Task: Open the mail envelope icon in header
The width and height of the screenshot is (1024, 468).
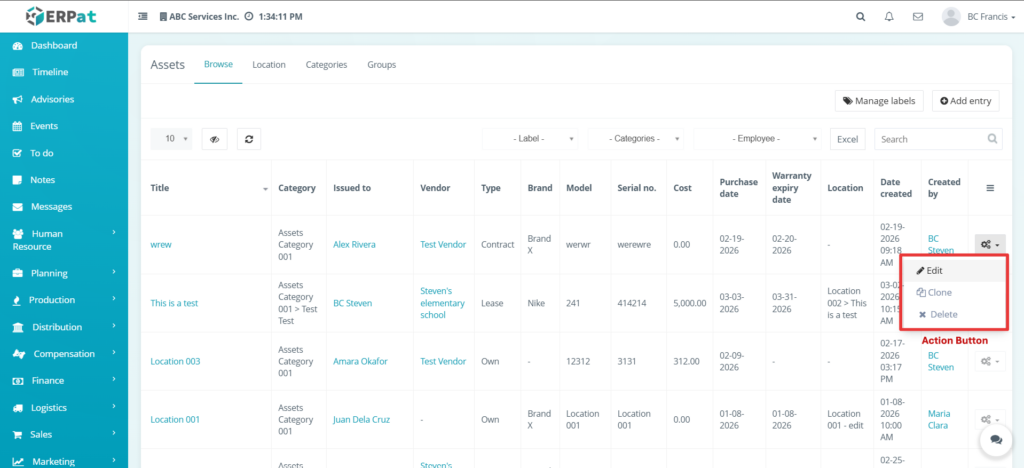Action: pos(917,17)
